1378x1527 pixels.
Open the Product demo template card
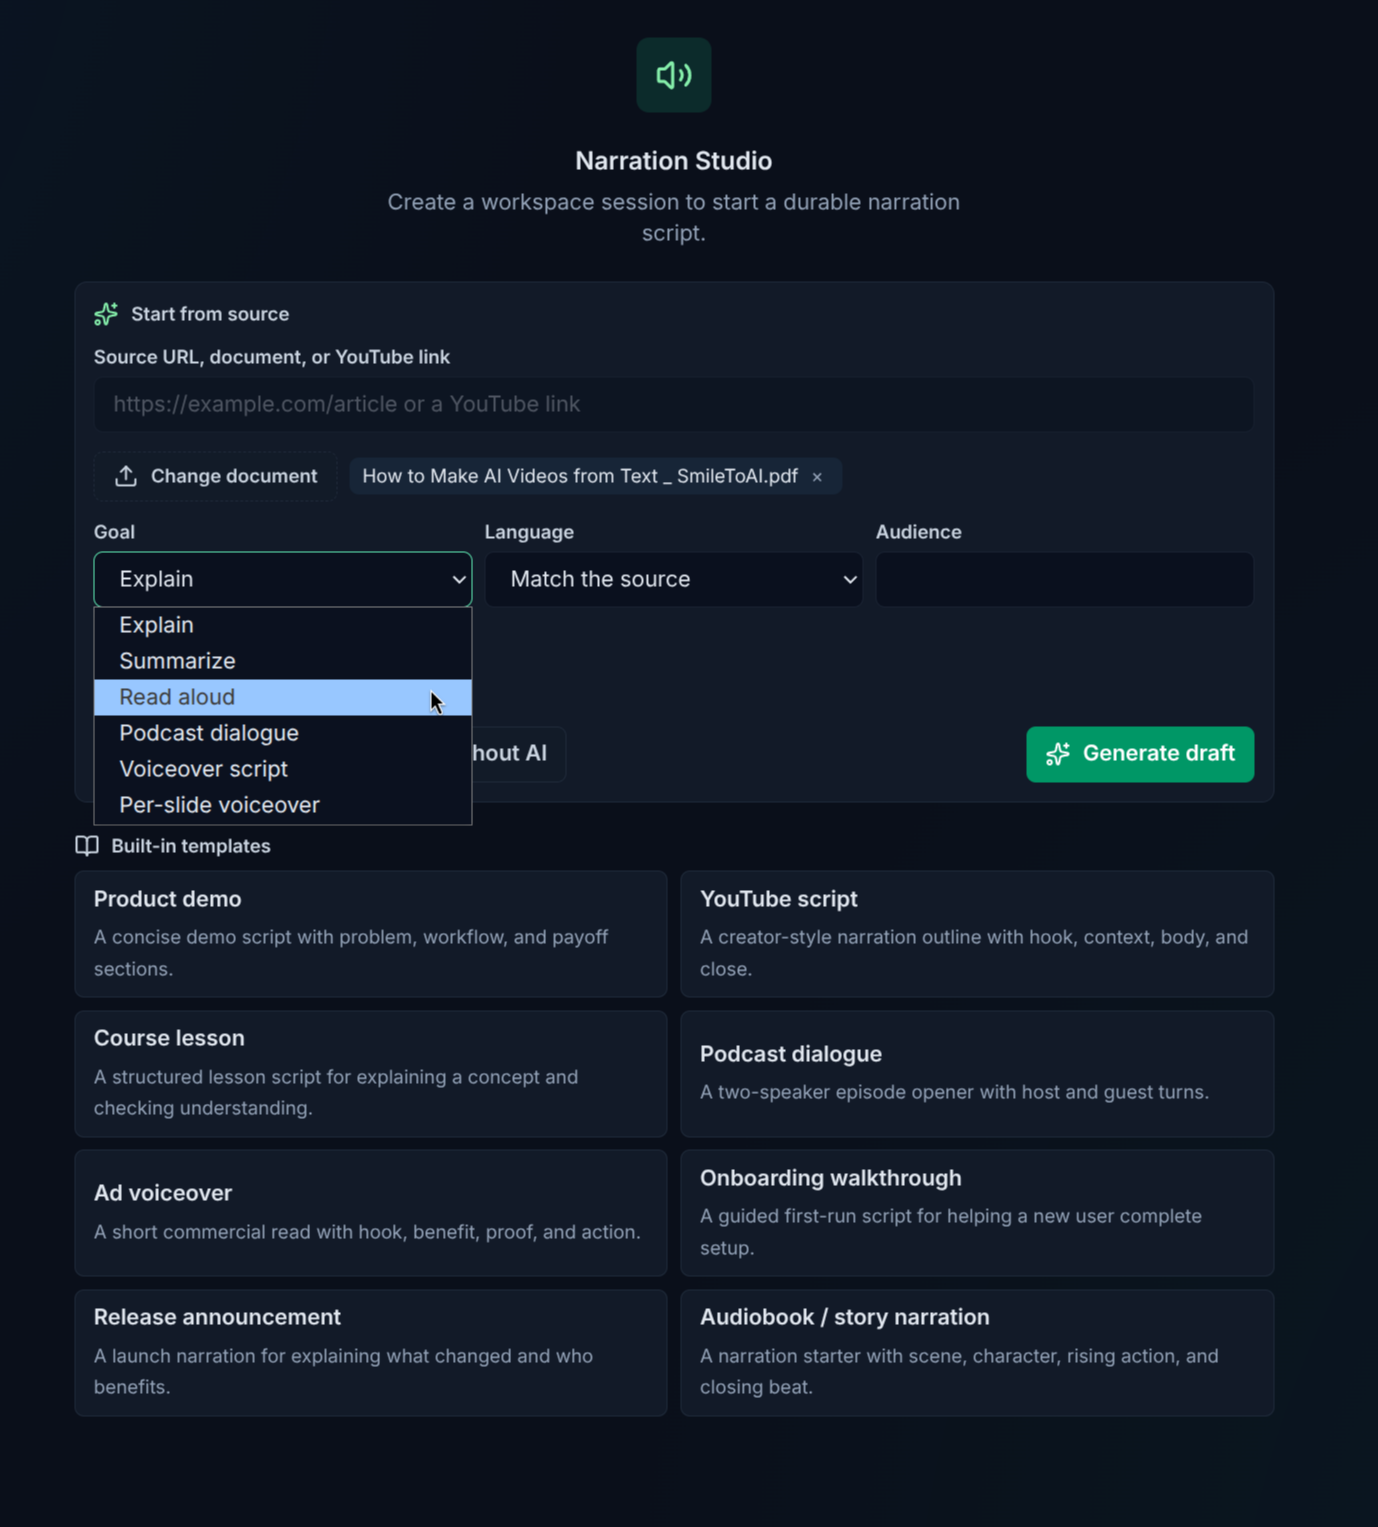click(371, 934)
